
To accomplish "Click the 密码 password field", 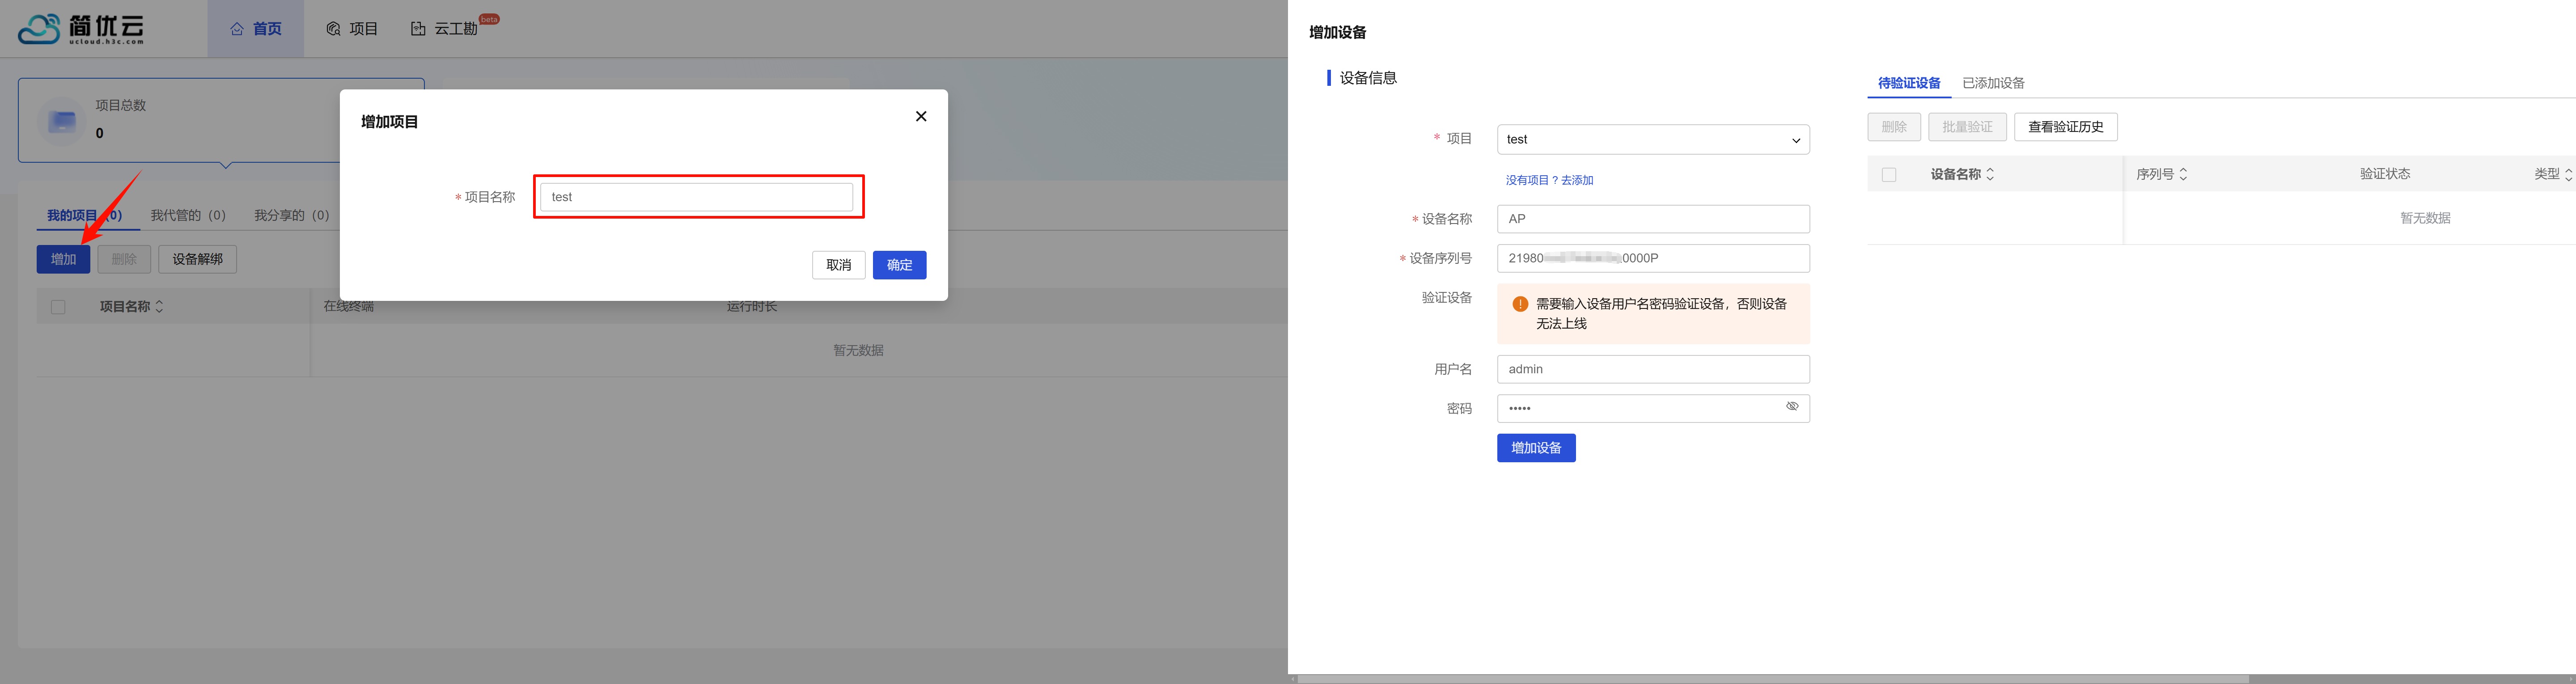I will [1653, 408].
